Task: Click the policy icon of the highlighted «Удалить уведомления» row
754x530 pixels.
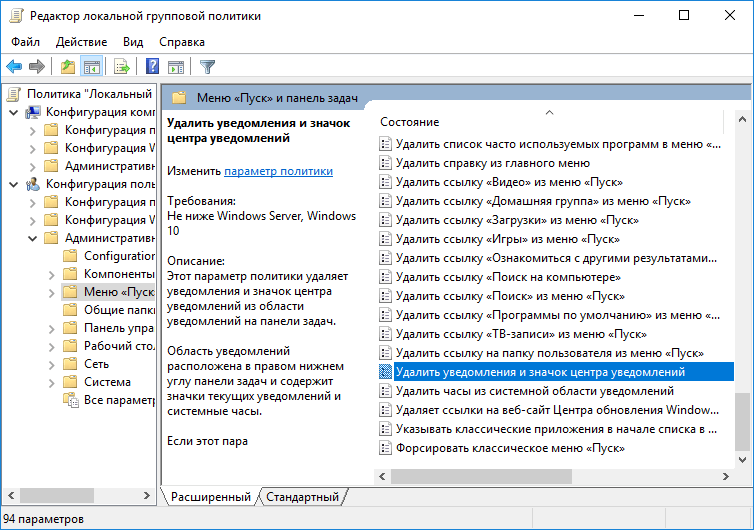Action: tap(385, 372)
